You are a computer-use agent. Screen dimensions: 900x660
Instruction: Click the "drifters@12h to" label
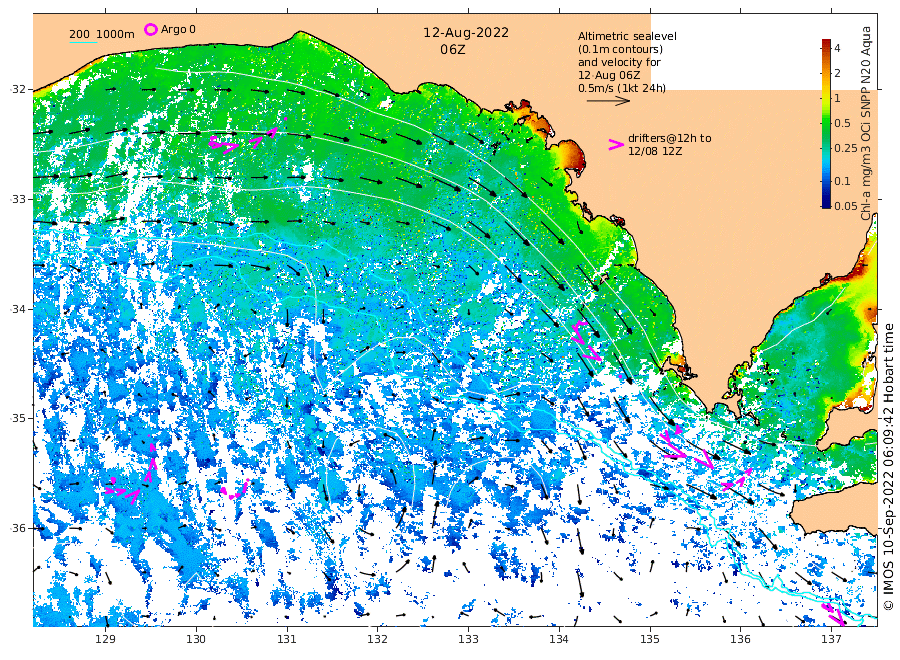pyautogui.click(x=669, y=138)
